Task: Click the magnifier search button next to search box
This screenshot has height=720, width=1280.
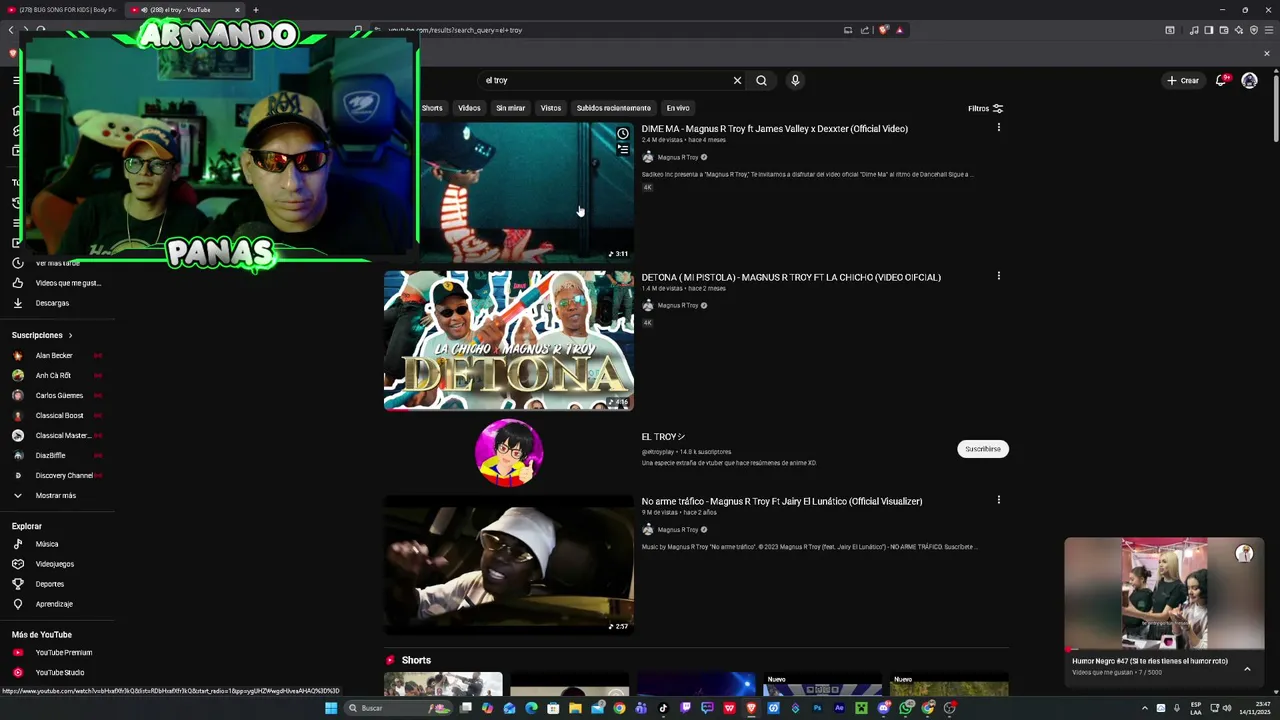Action: [x=761, y=80]
